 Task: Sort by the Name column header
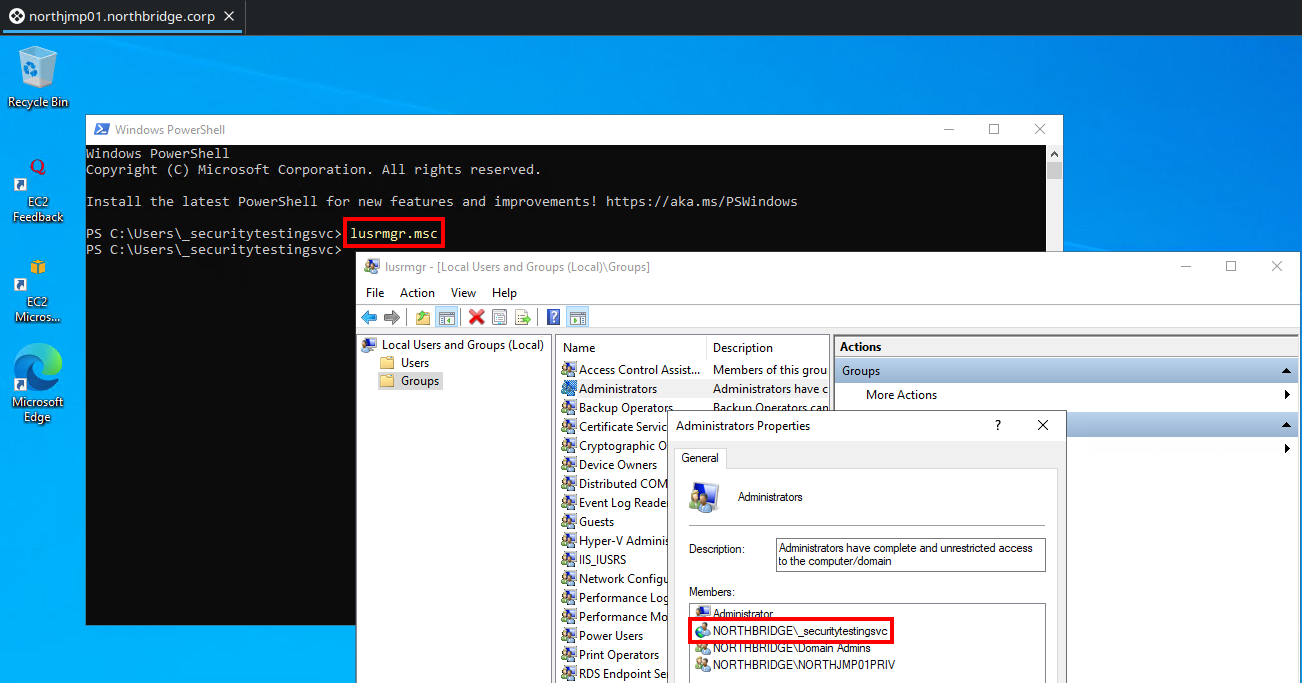[632, 348]
